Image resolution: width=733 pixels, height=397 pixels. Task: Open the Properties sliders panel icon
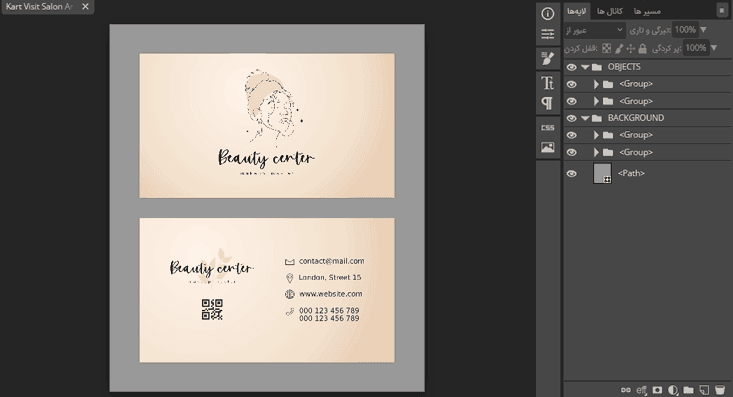click(547, 34)
